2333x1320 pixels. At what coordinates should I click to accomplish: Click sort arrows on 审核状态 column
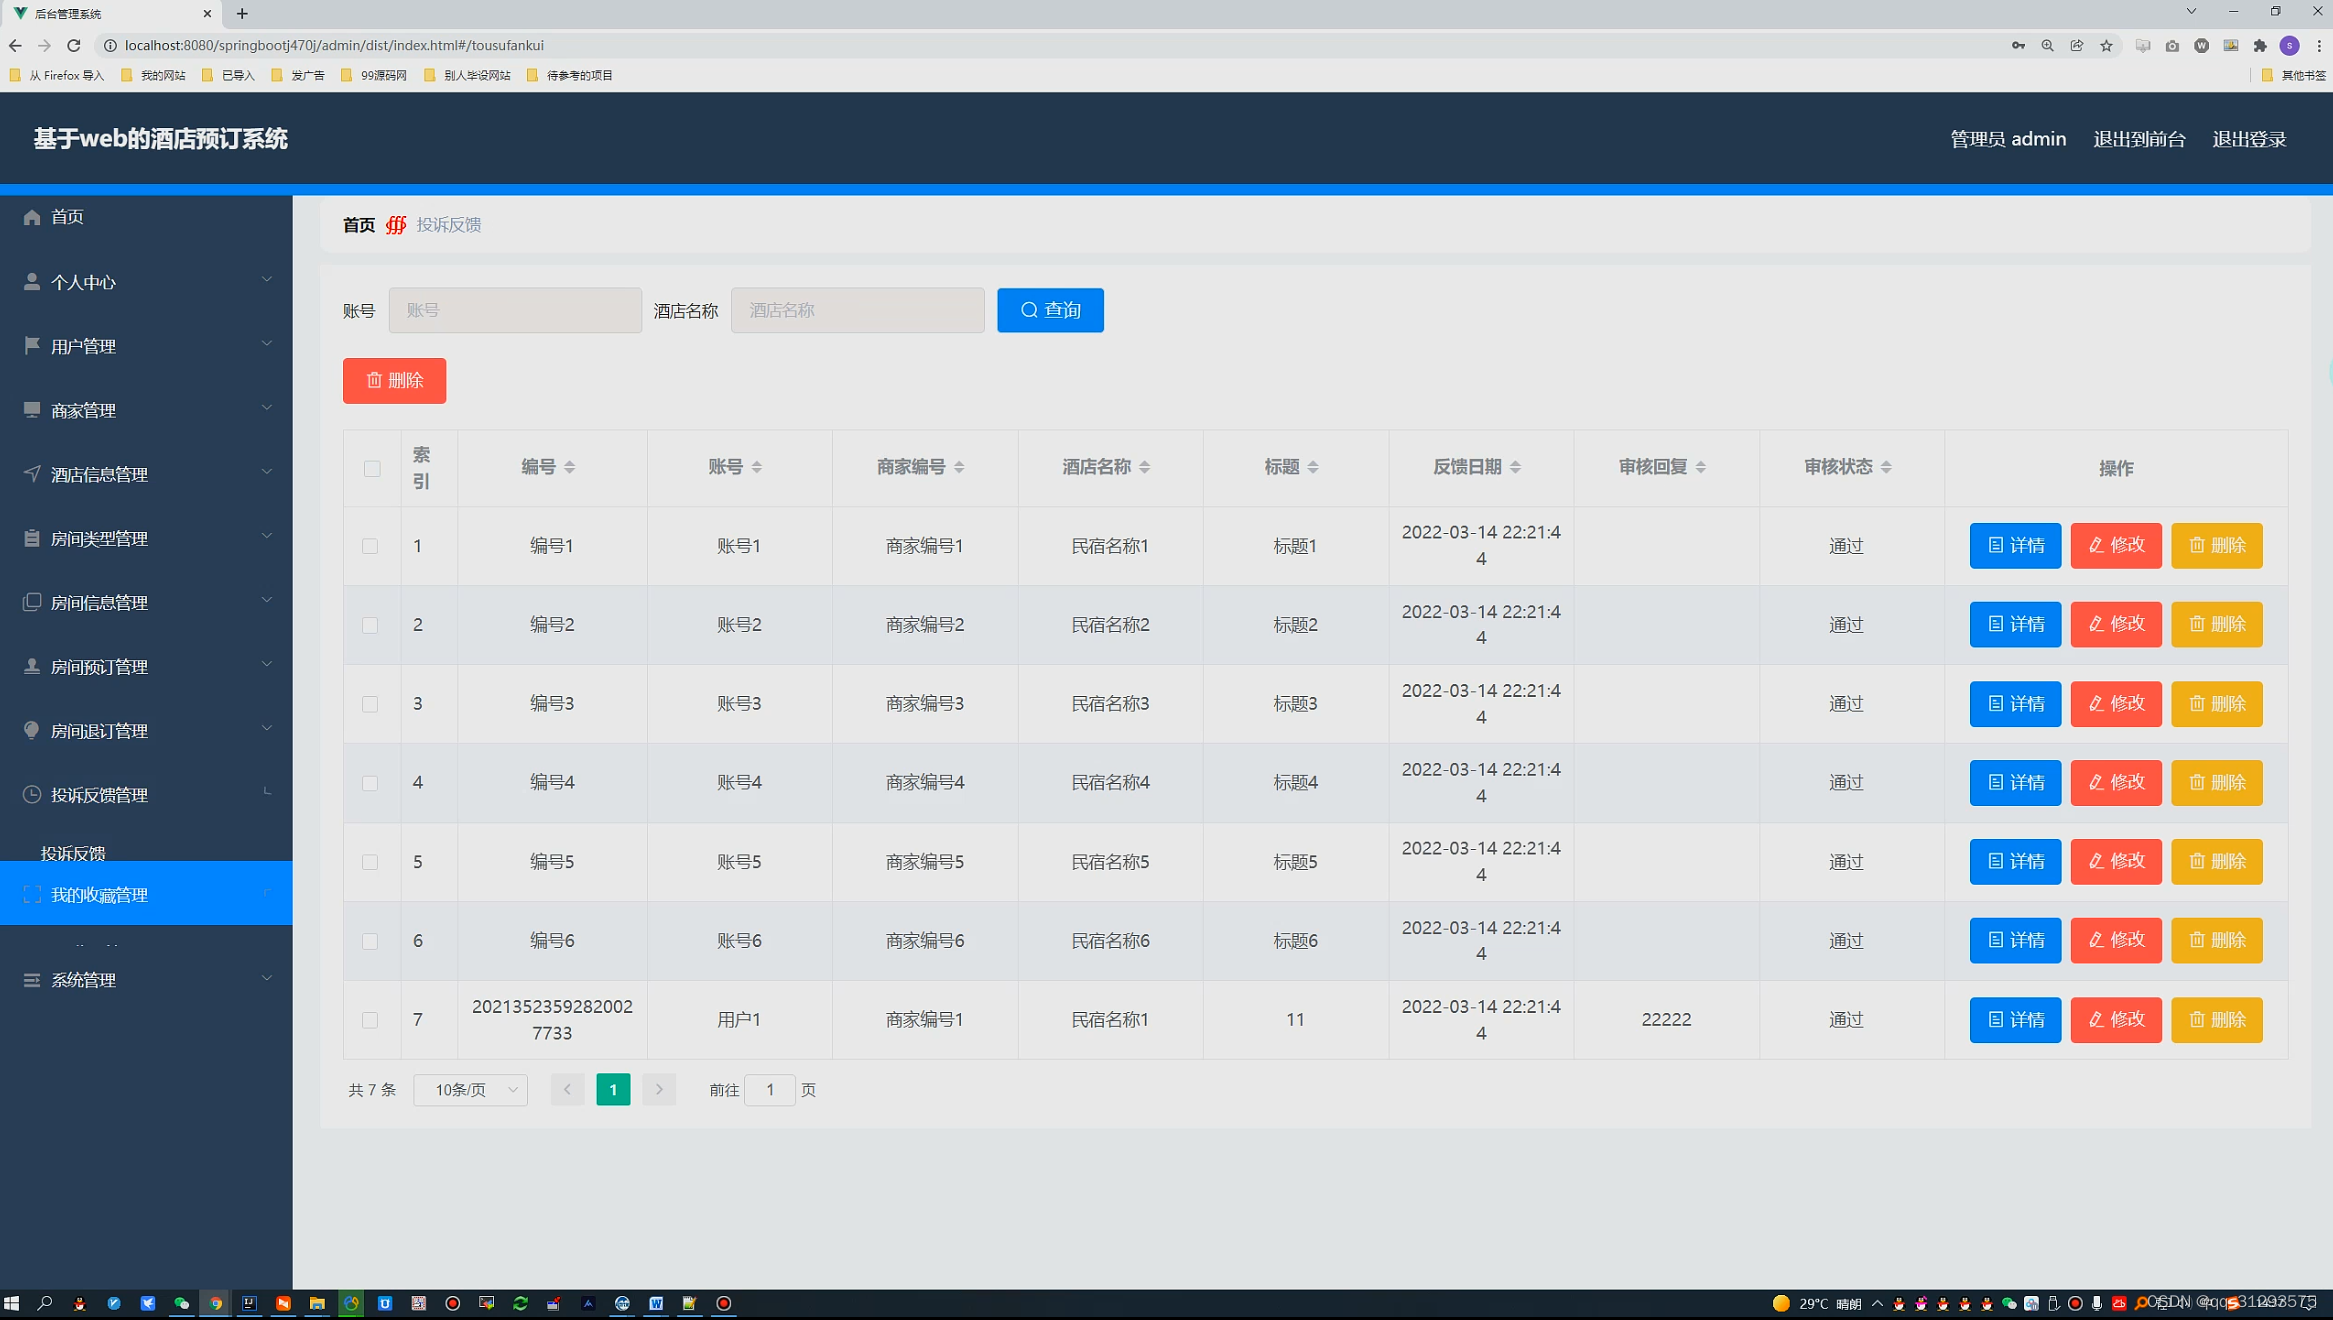click(x=1885, y=467)
